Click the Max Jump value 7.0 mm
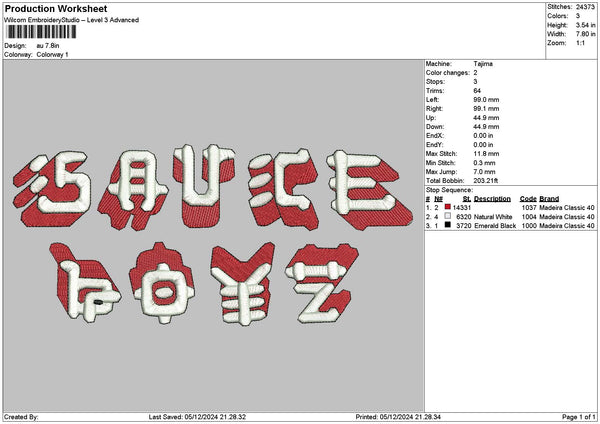 point(484,172)
